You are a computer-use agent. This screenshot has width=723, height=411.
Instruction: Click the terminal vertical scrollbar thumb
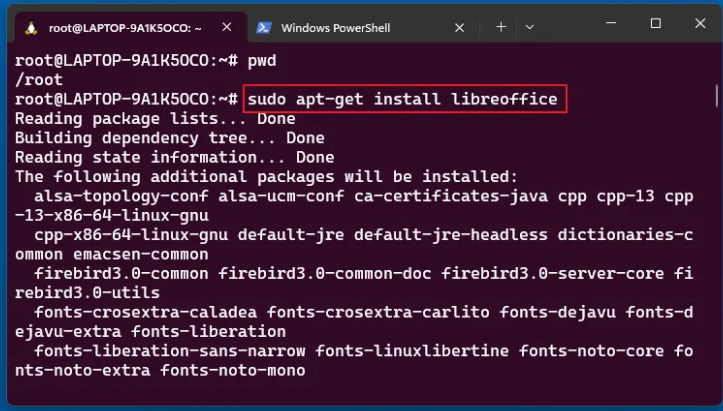pyautogui.click(x=717, y=95)
